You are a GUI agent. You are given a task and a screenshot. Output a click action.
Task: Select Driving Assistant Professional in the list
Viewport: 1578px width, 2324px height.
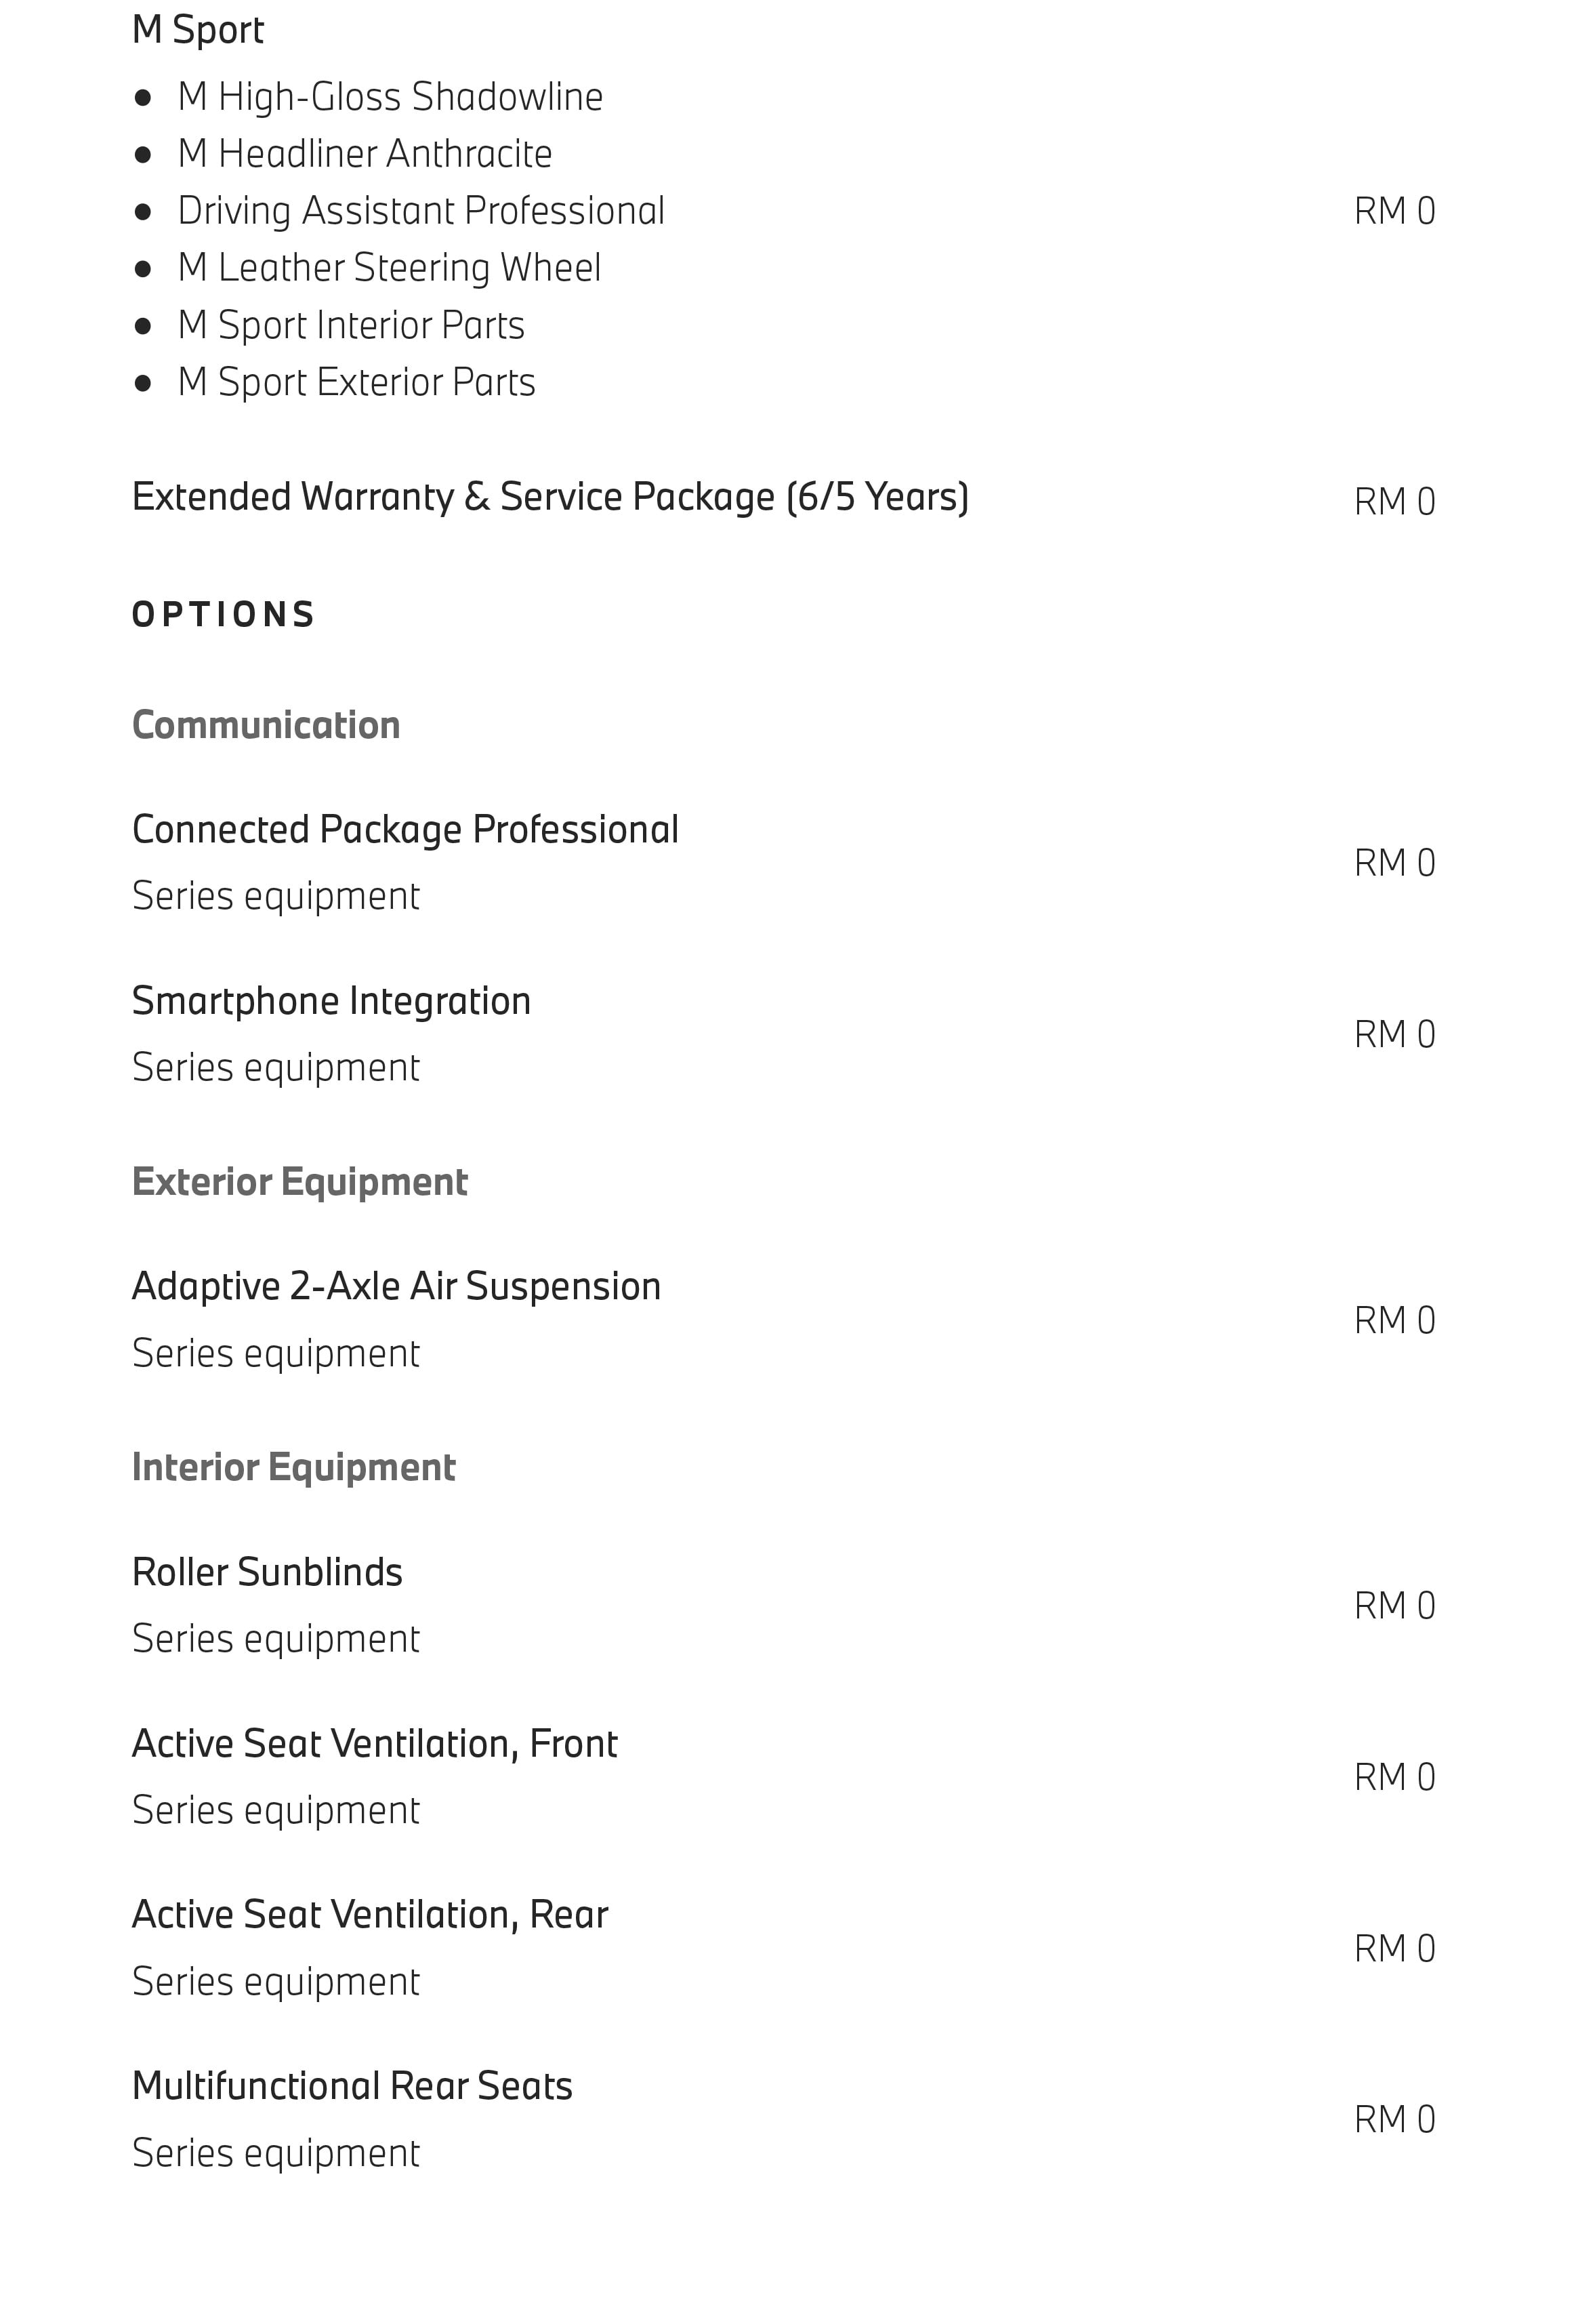point(421,211)
